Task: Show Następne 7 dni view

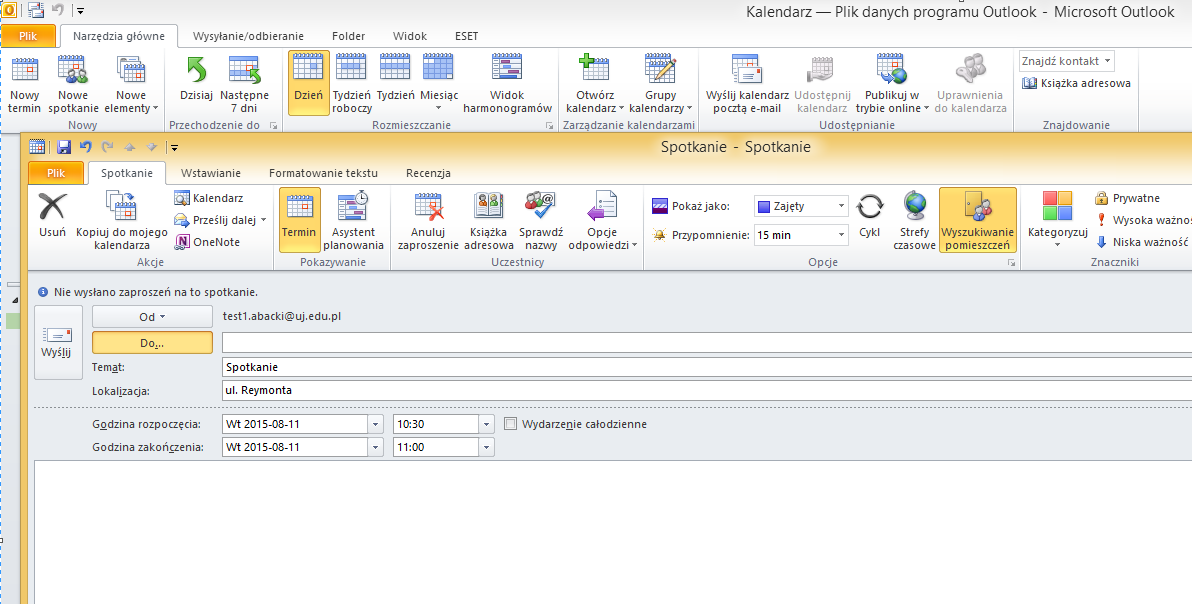Action: (x=244, y=84)
